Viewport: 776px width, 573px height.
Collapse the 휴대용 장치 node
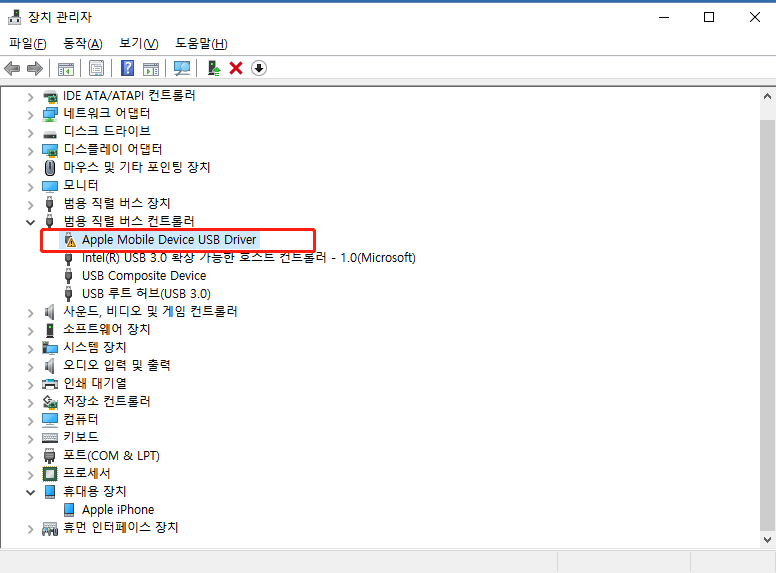(x=31, y=492)
